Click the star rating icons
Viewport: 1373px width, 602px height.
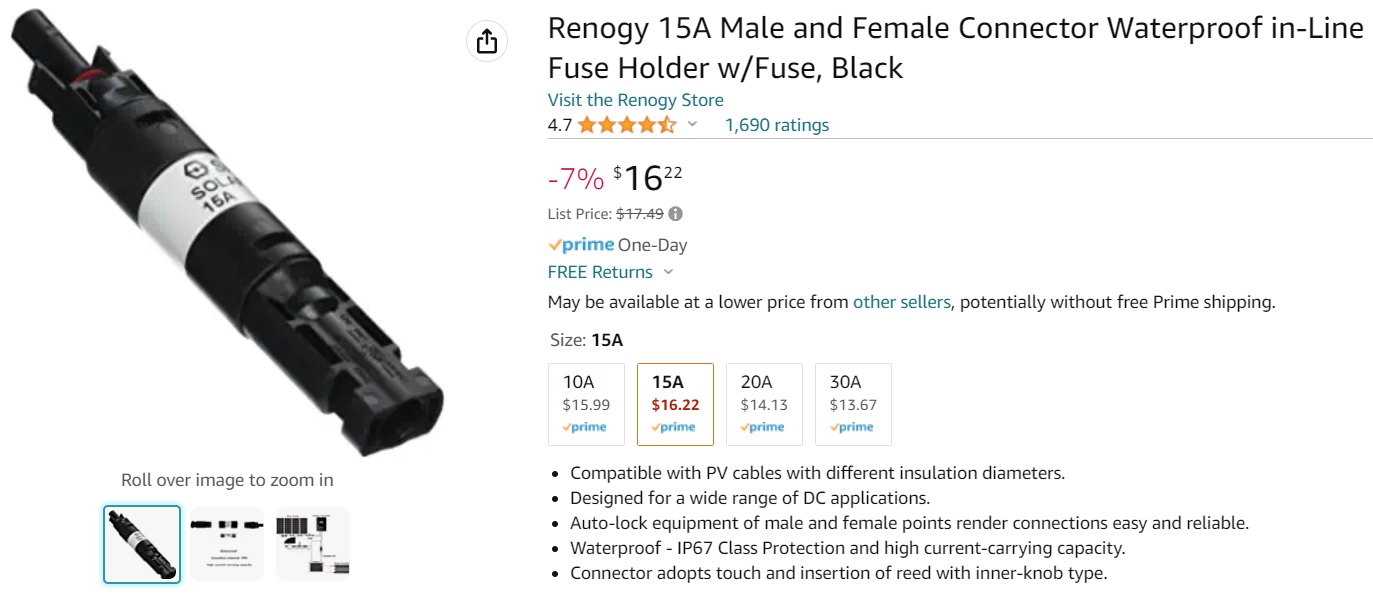coord(626,125)
